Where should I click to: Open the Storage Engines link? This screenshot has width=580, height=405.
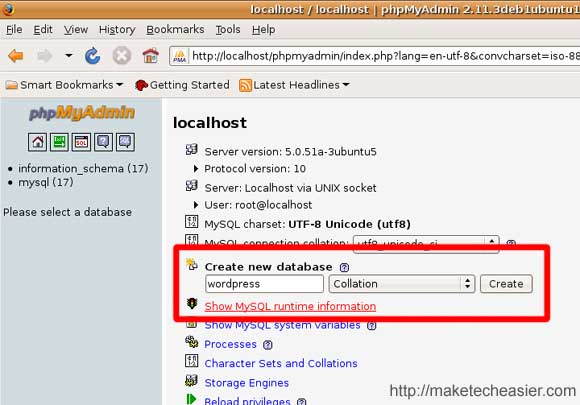247,383
